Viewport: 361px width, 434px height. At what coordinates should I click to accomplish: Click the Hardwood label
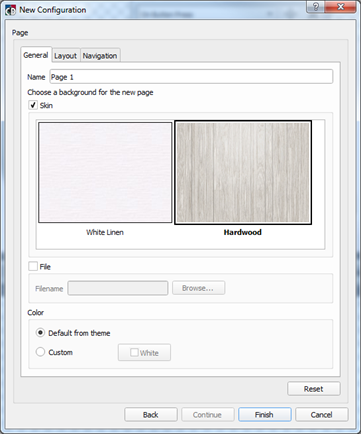242,232
